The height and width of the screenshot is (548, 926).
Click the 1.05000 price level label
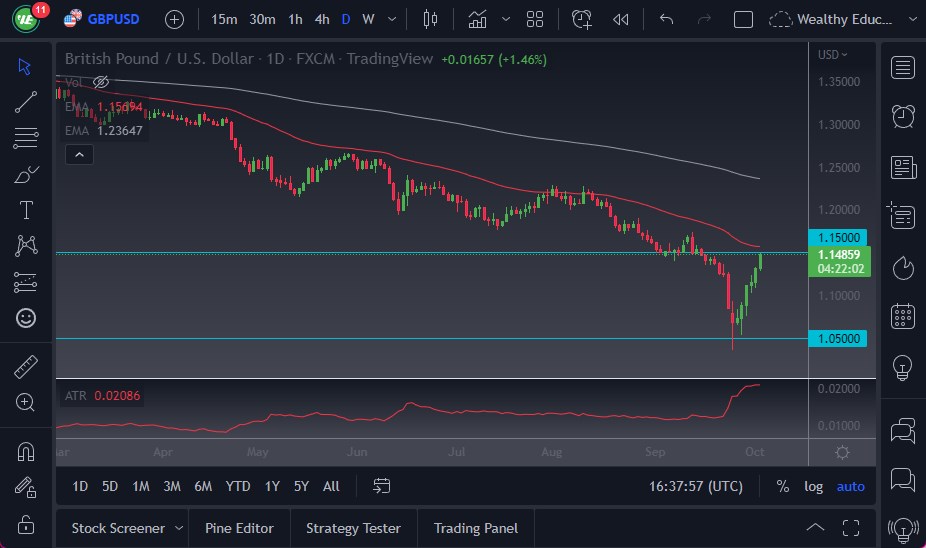coord(837,339)
